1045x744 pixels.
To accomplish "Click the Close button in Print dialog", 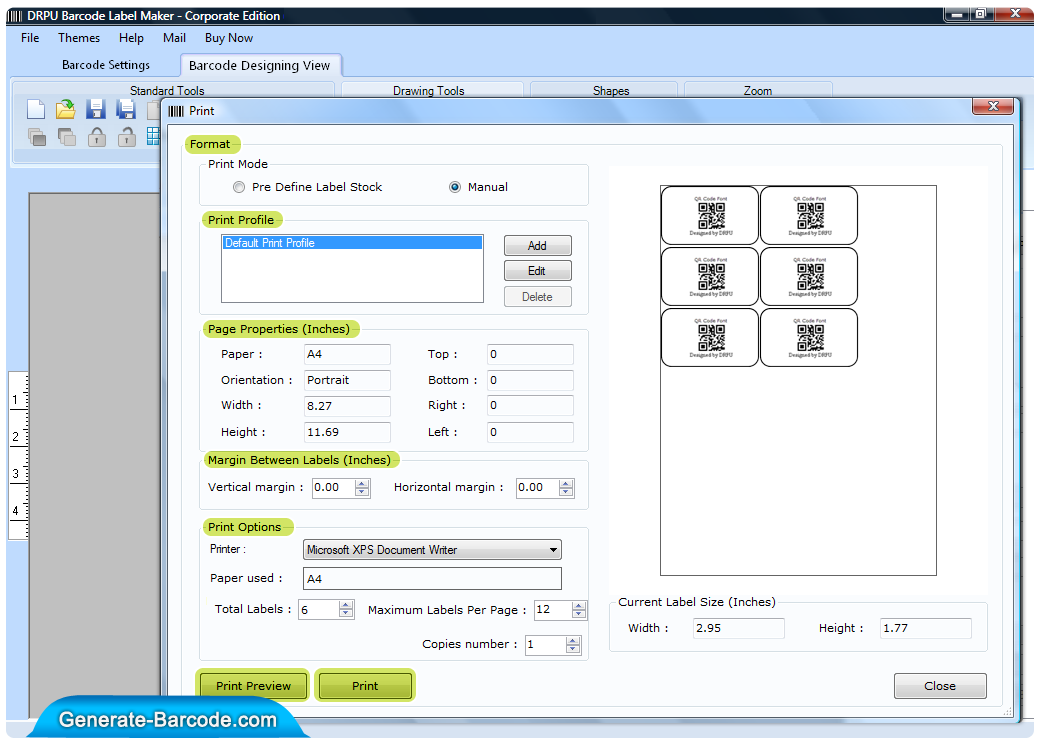I will pyautogui.click(x=940, y=686).
